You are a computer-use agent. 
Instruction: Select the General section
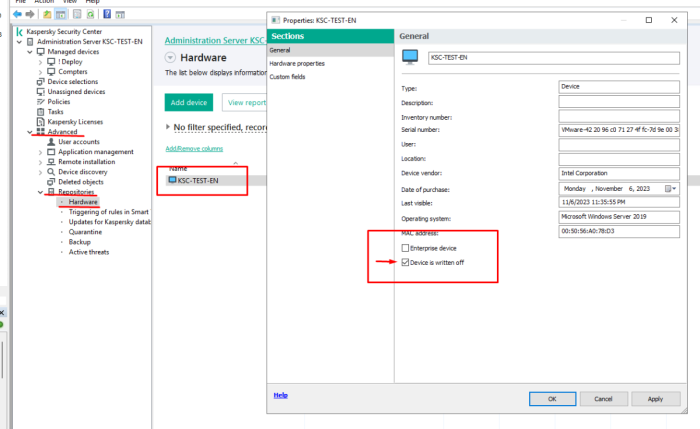pyautogui.click(x=330, y=50)
